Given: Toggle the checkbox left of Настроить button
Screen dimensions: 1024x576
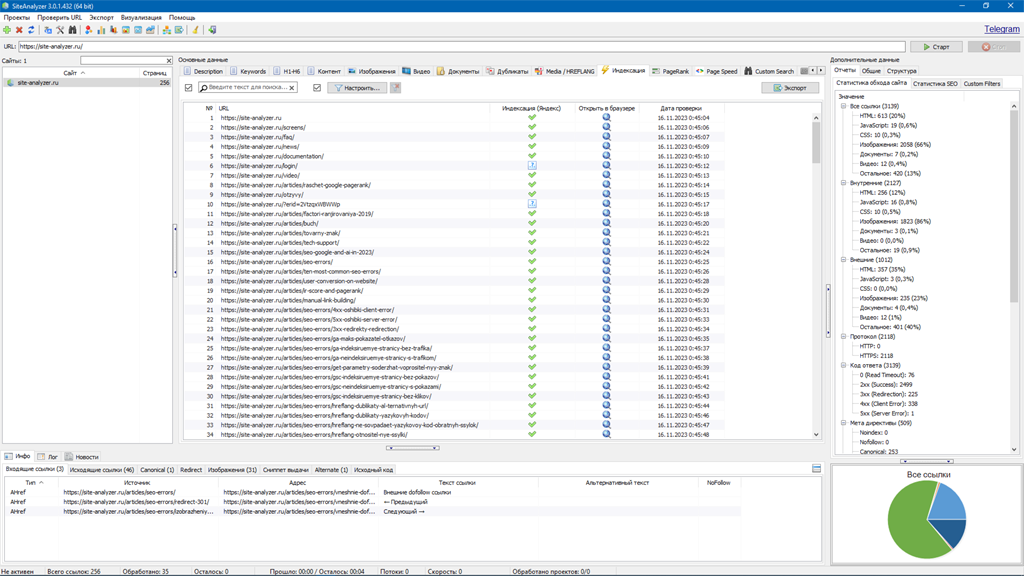Looking at the screenshot, I should pos(317,88).
